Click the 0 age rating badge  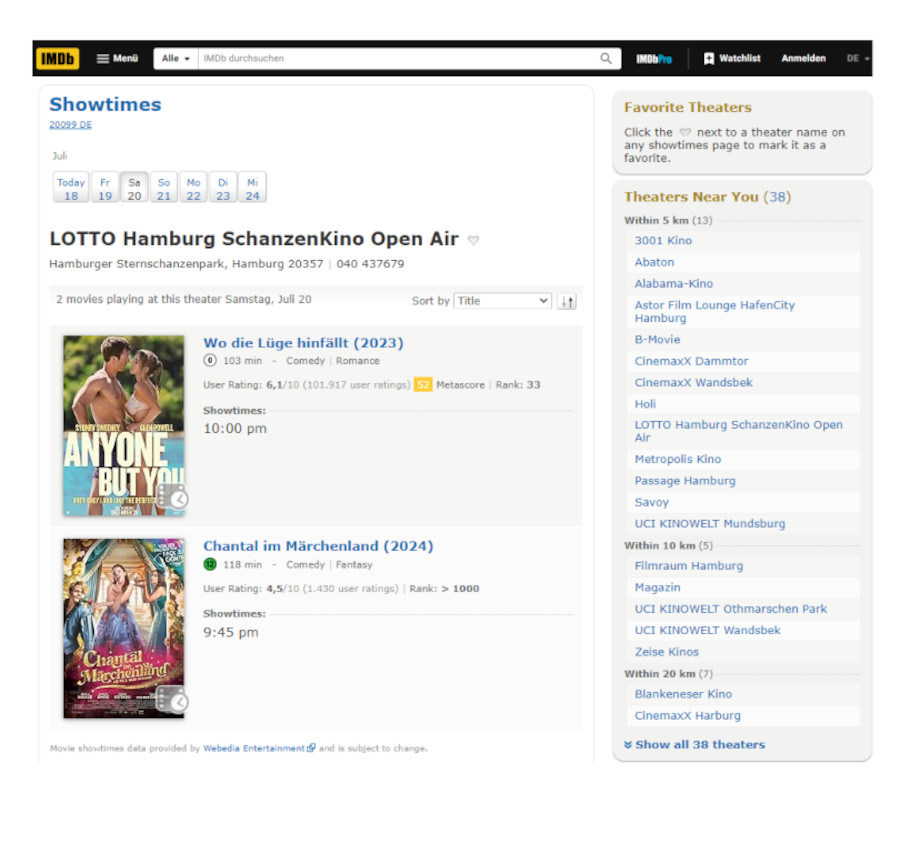tap(210, 361)
